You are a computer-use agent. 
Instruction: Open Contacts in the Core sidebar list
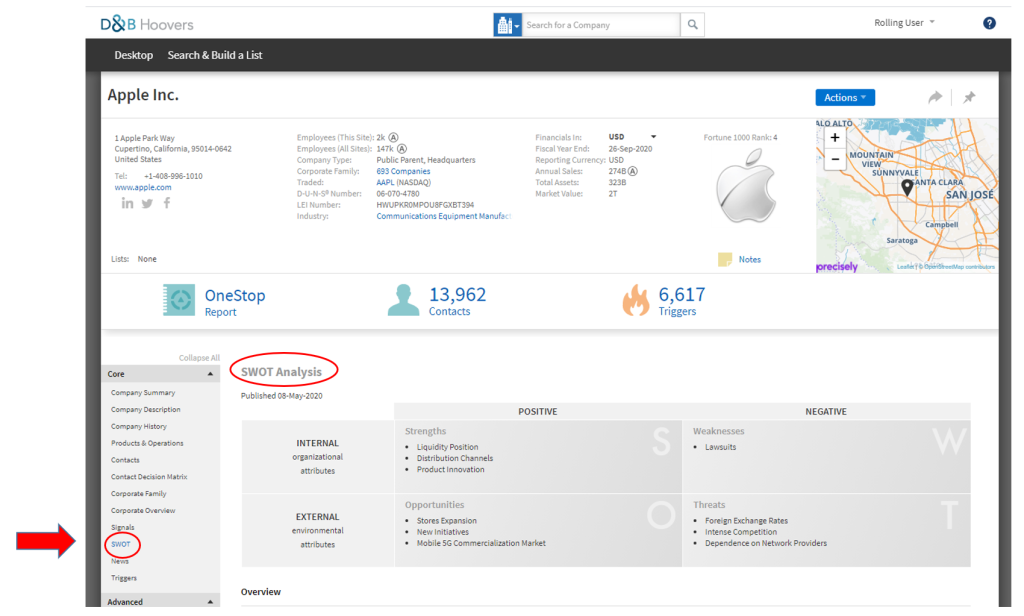click(x=125, y=461)
